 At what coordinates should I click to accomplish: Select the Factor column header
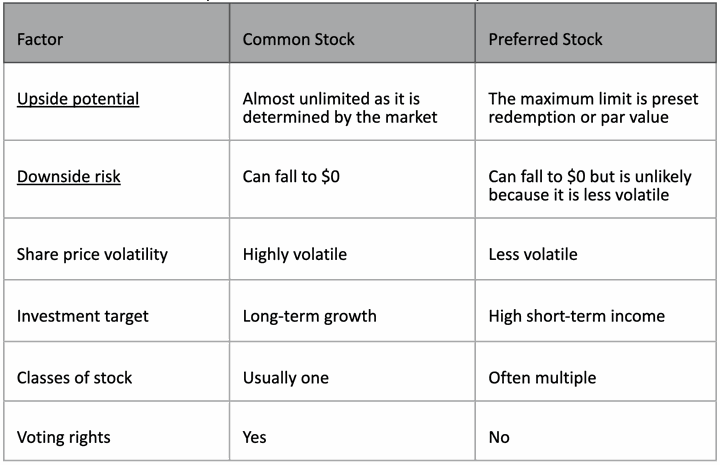tap(117, 34)
